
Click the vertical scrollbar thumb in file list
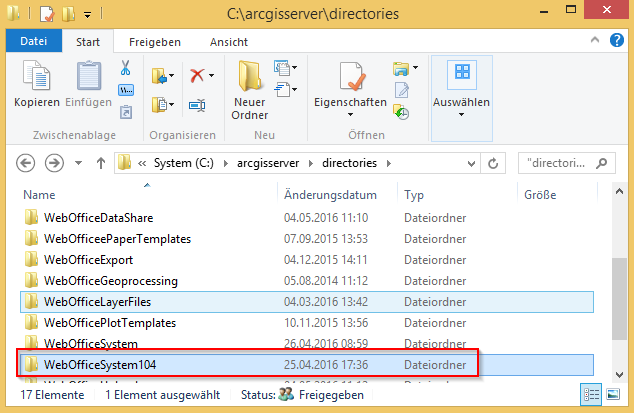click(x=619, y=299)
